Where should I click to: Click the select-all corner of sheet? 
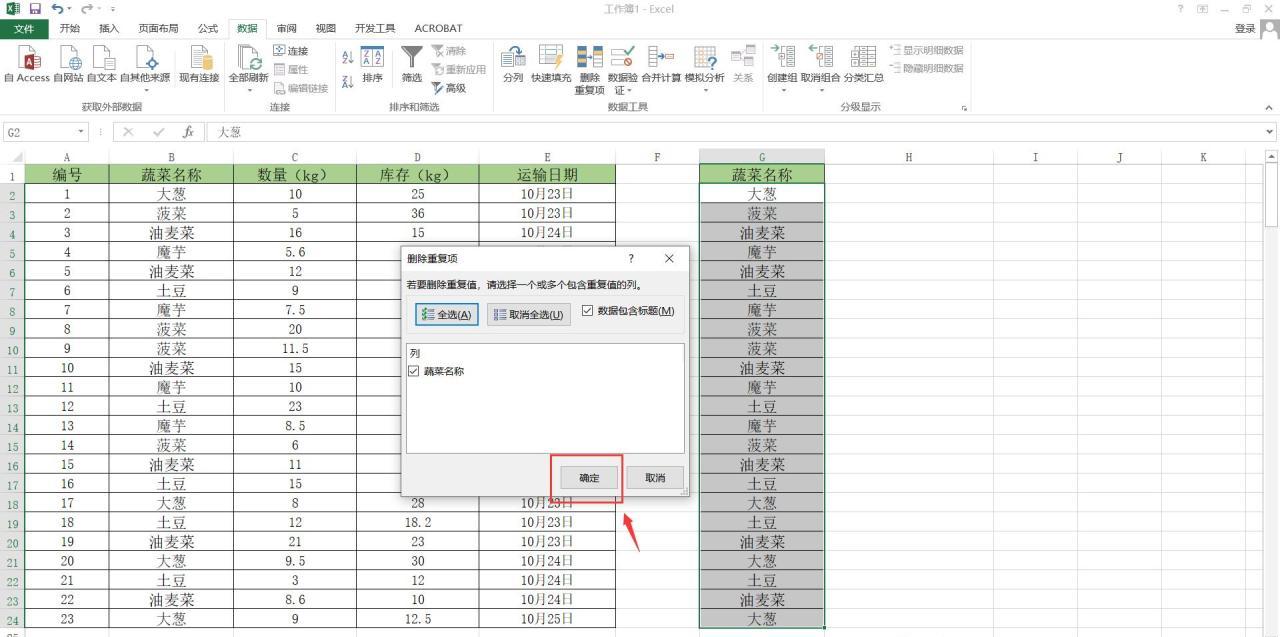(12, 157)
